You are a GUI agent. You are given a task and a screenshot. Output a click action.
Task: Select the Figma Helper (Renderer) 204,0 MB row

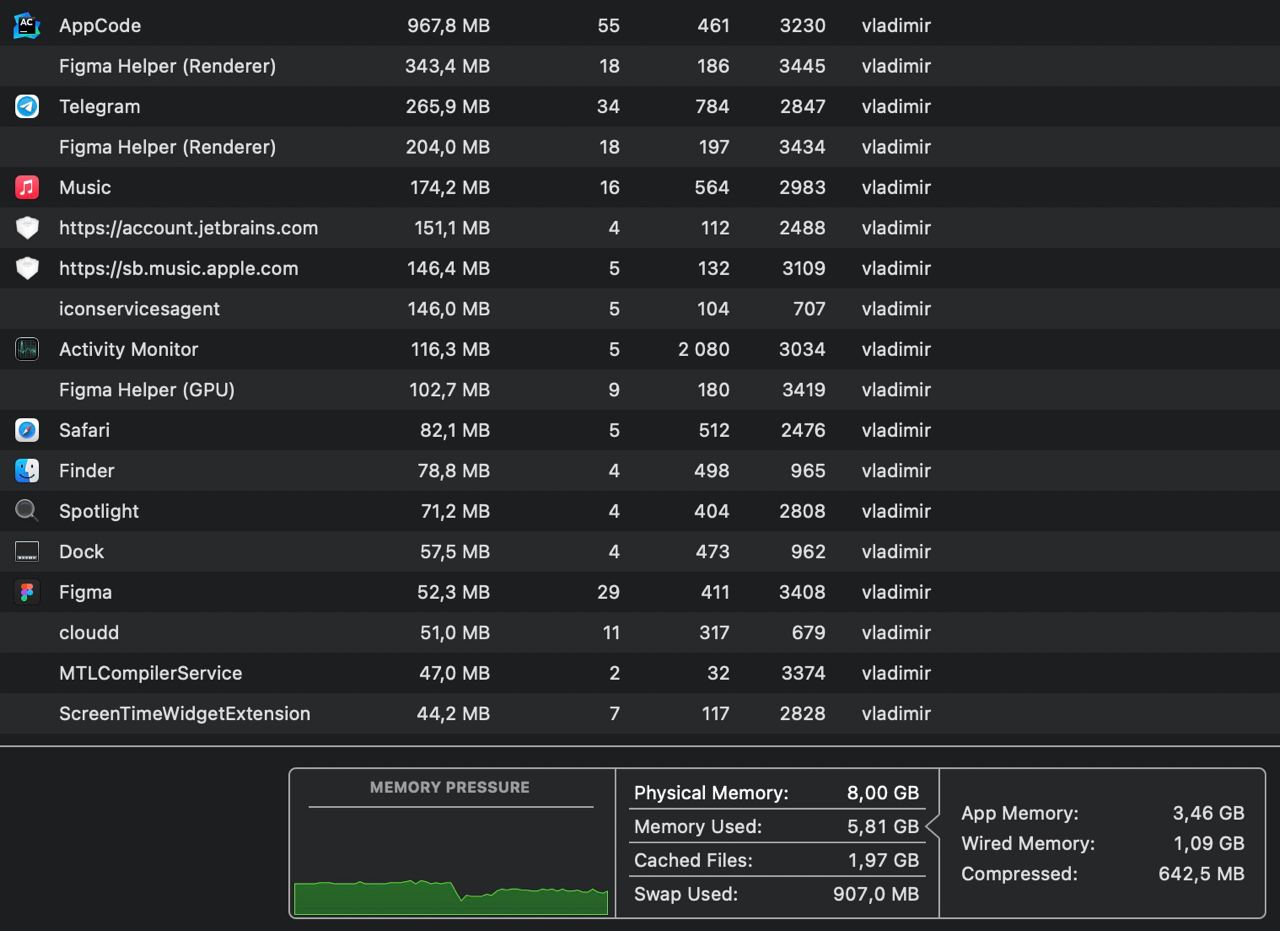640,147
